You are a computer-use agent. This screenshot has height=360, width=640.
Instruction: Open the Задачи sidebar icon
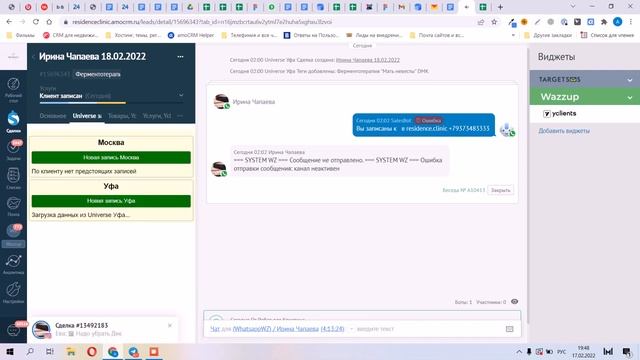(x=13, y=150)
